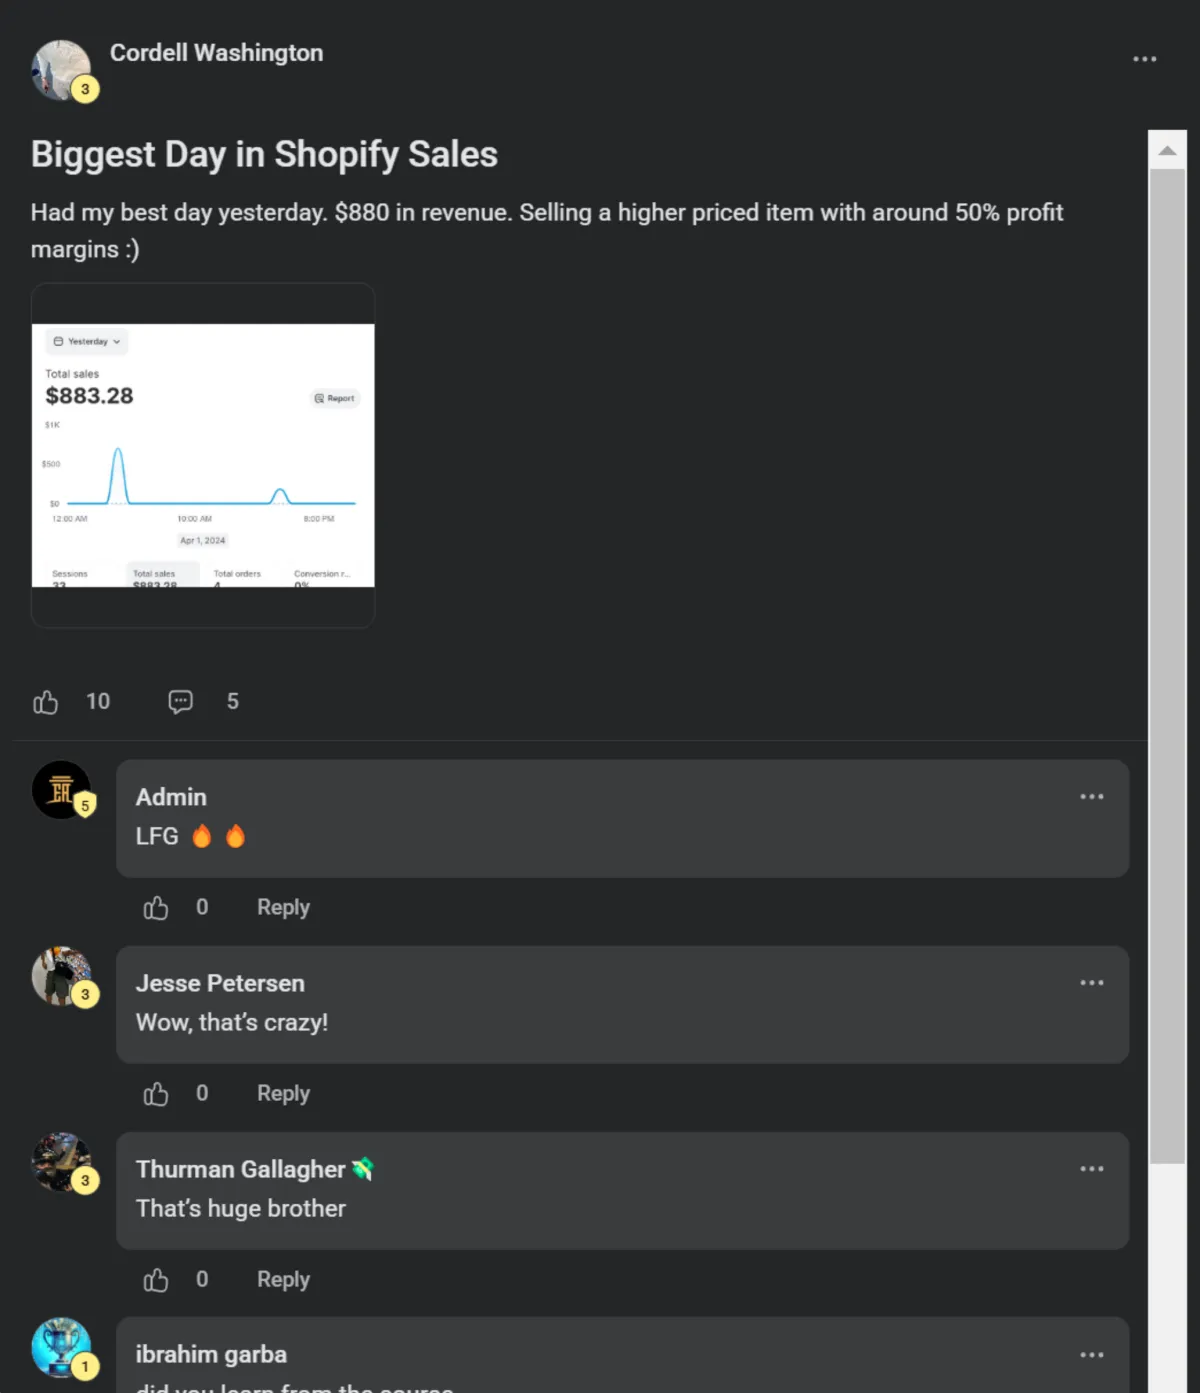View Jesse Petersen's profile picture
This screenshot has width=1200, height=1393.
pos(61,976)
